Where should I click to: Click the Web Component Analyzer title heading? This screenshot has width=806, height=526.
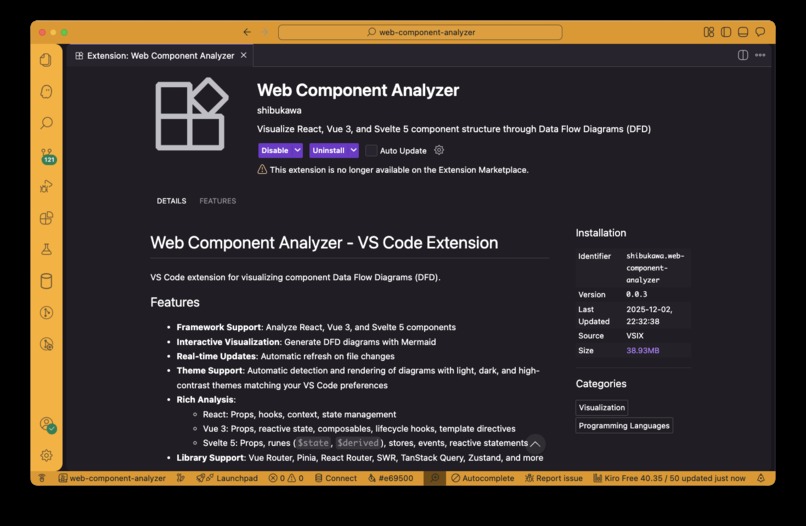(x=358, y=90)
